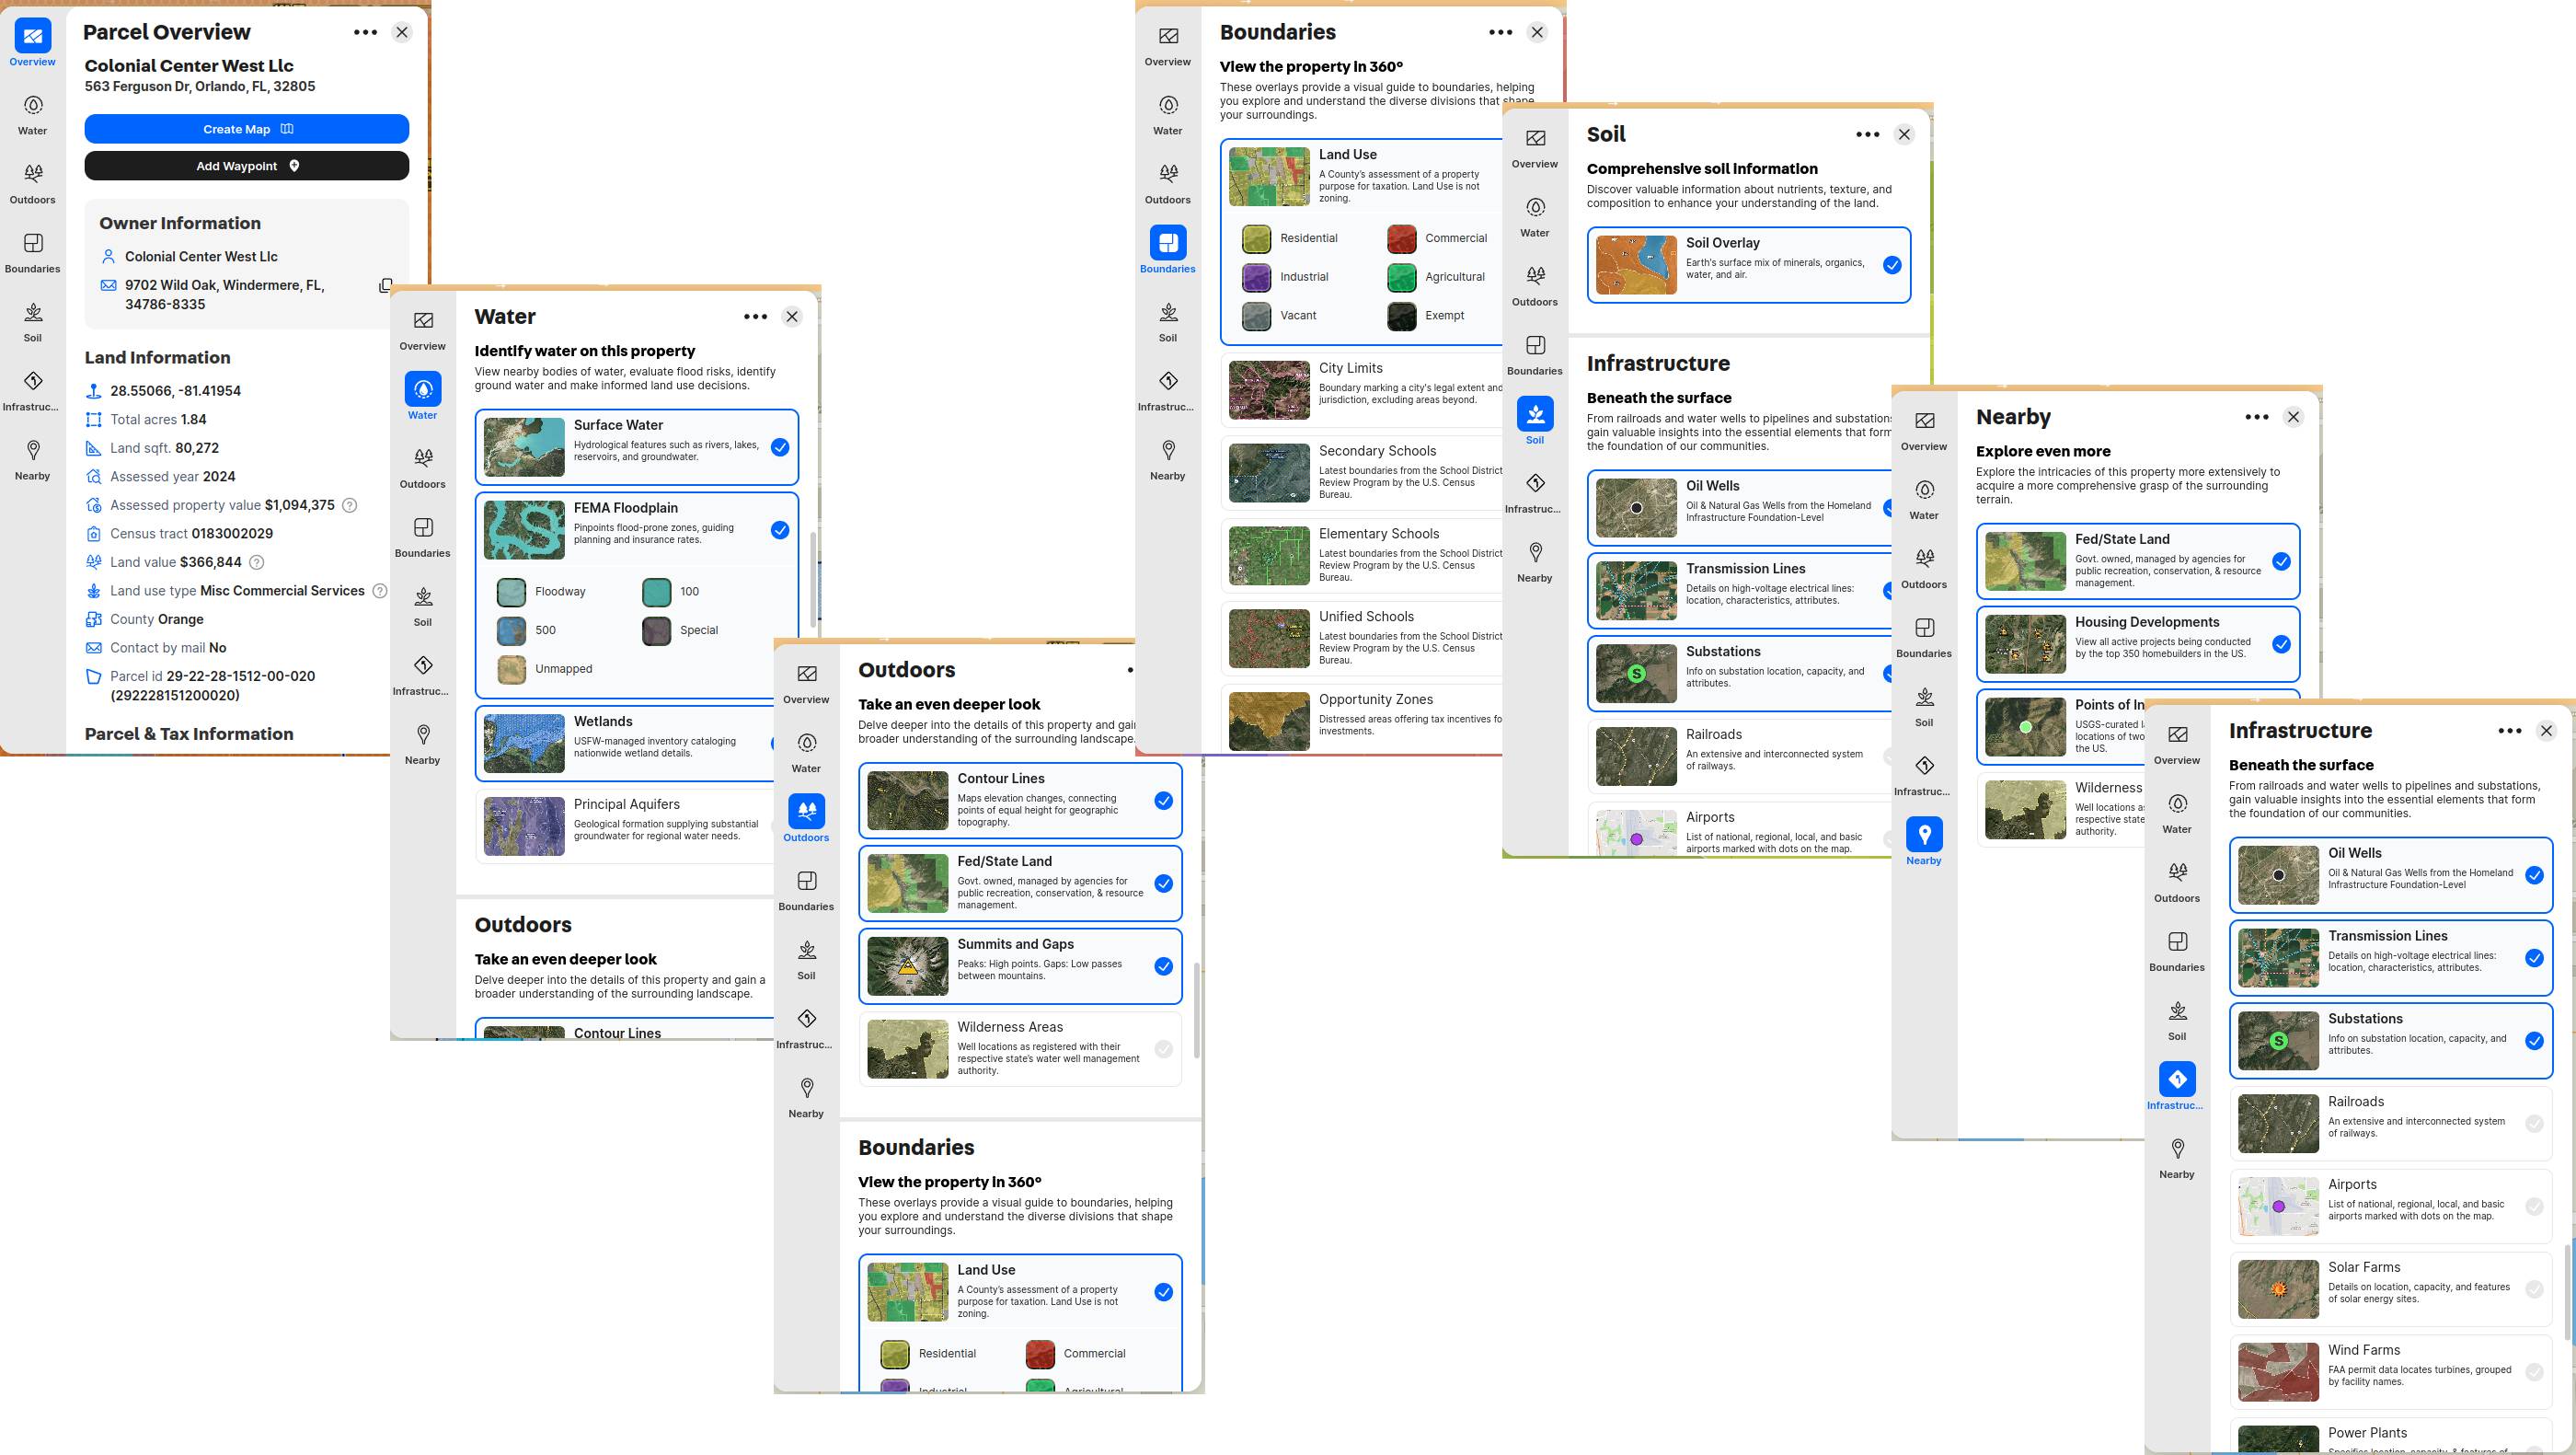The width and height of the screenshot is (2576, 1455).
Task: Show assessed property value help icon
Action: tap(350, 505)
